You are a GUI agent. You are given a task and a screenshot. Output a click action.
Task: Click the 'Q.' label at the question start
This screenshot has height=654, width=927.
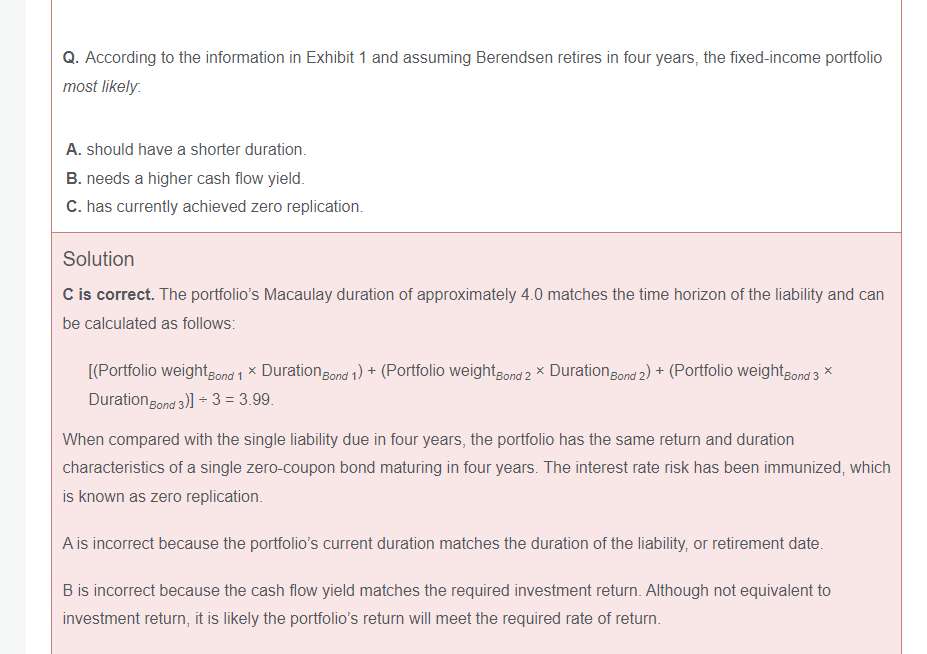pos(71,58)
